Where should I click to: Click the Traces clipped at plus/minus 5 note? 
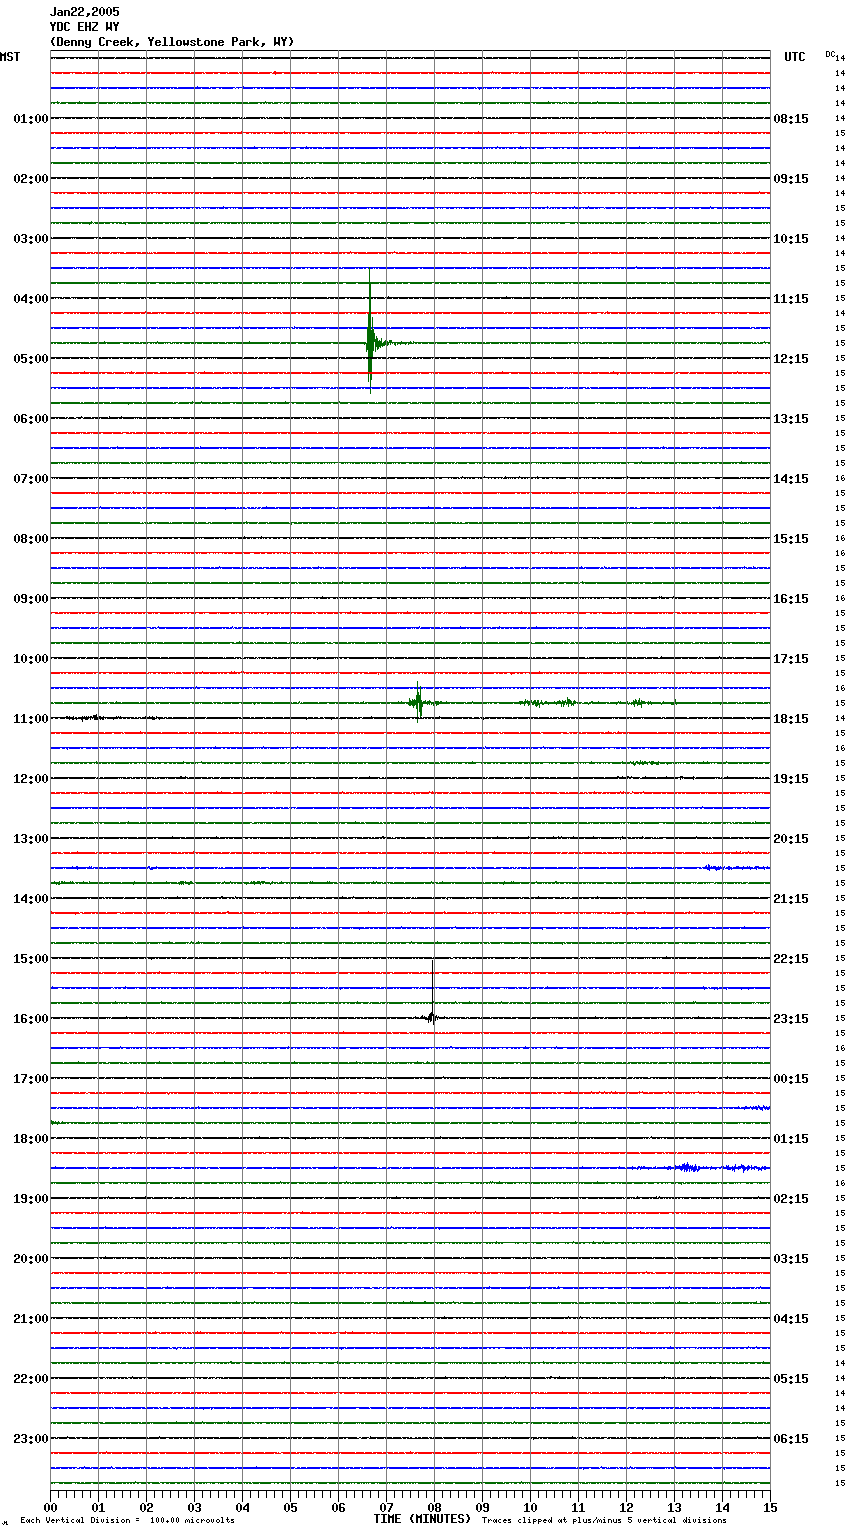coord(604,1521)
